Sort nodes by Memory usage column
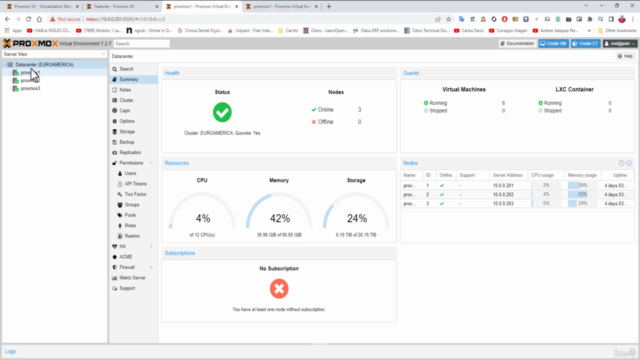 pos(582,175)
